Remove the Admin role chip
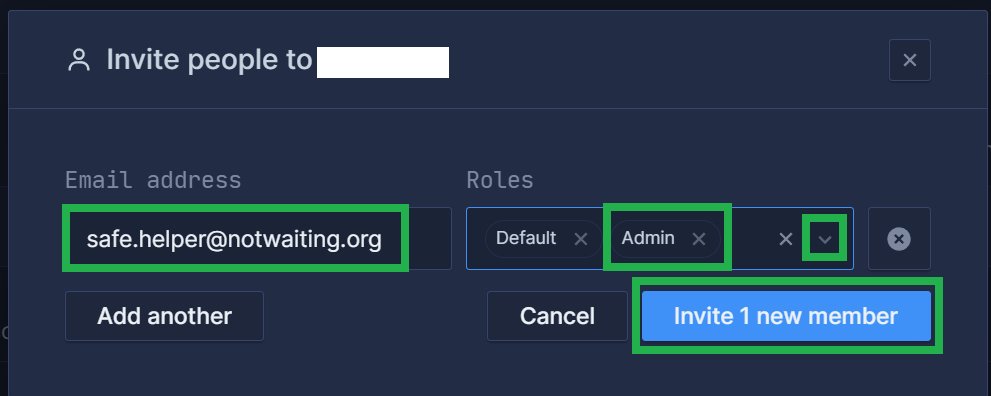991x396 pixels. 698,239
